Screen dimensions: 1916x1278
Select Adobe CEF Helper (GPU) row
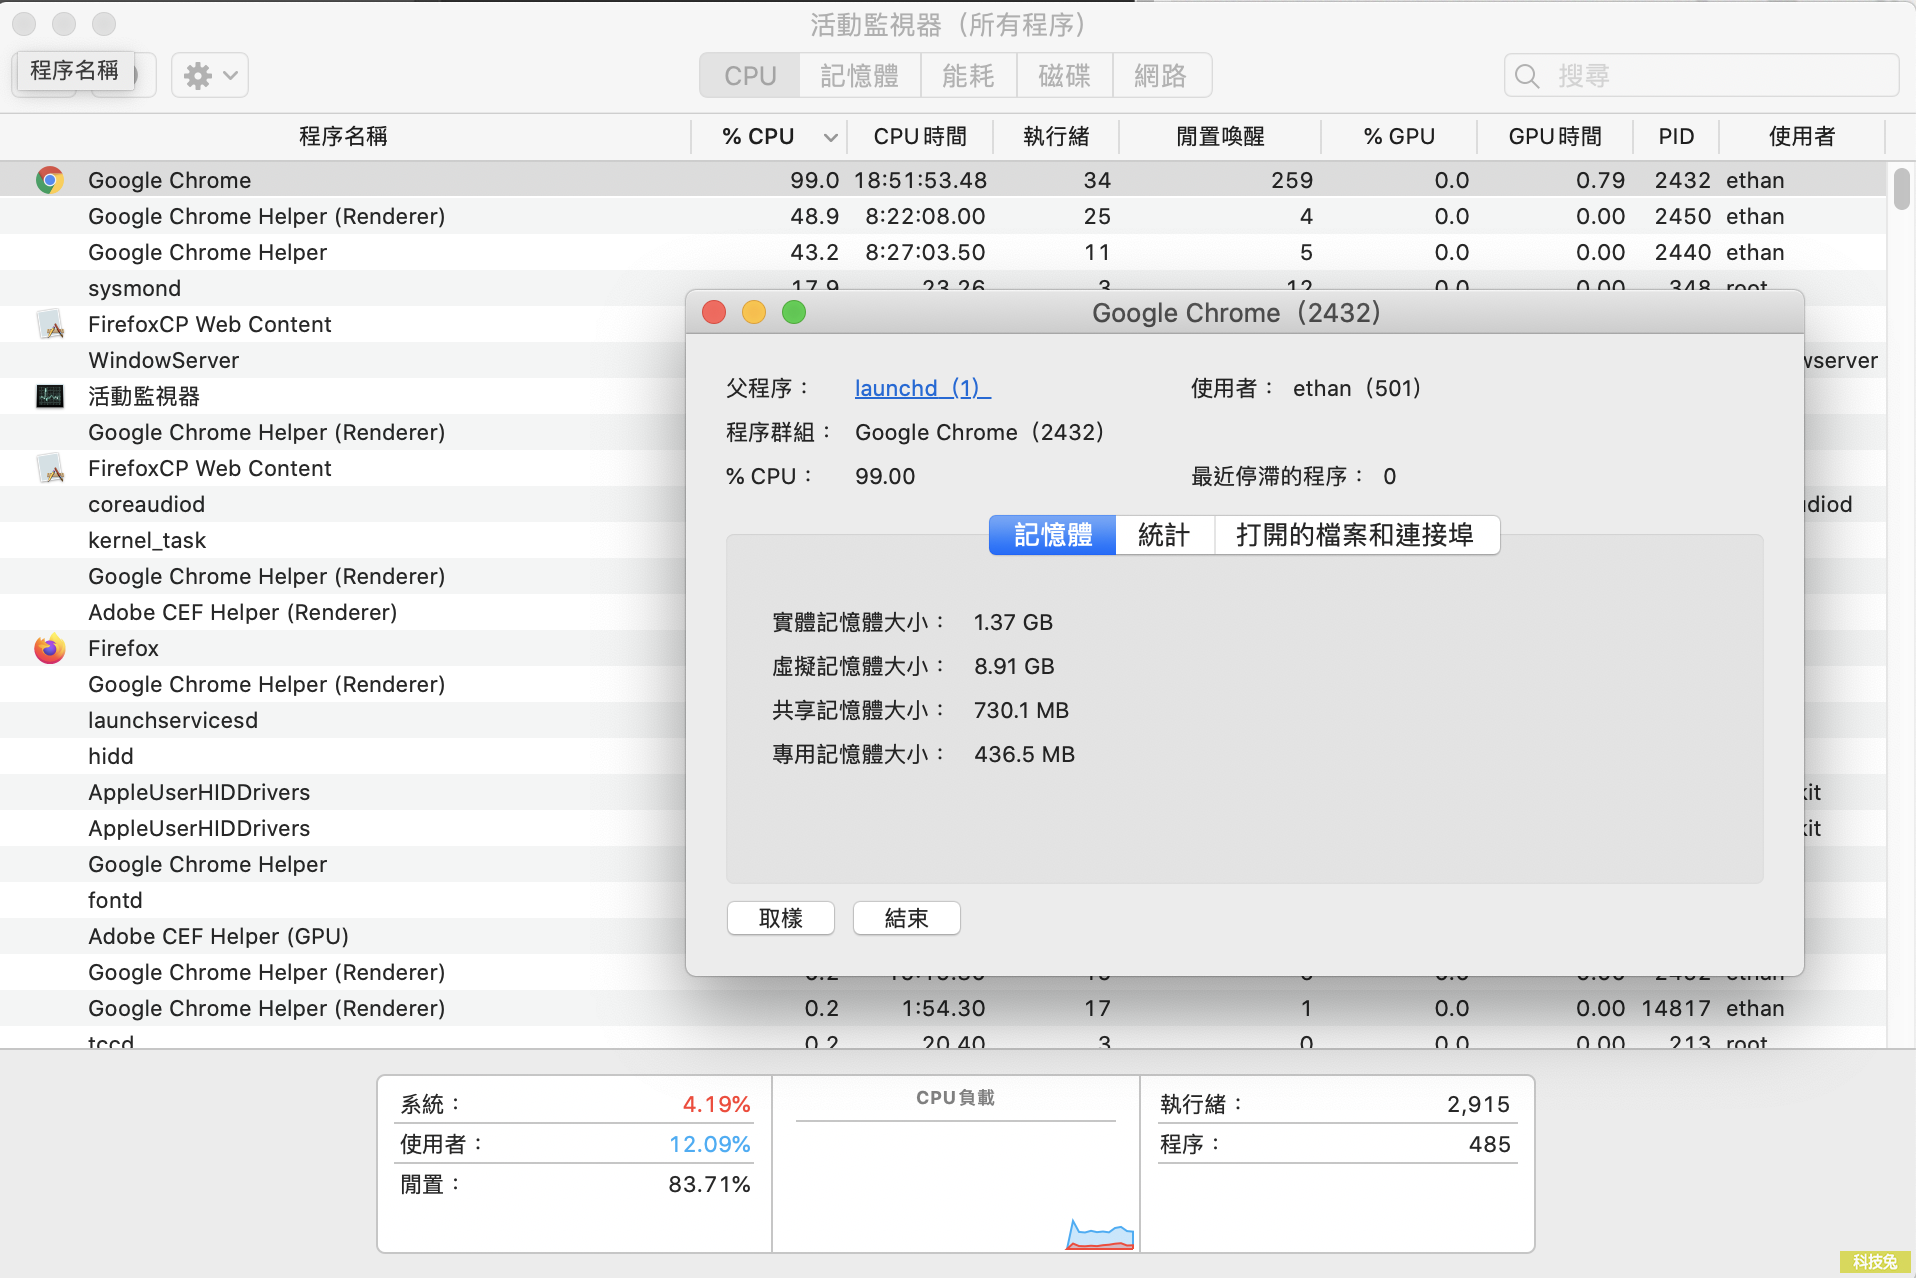tap(343, 936)
